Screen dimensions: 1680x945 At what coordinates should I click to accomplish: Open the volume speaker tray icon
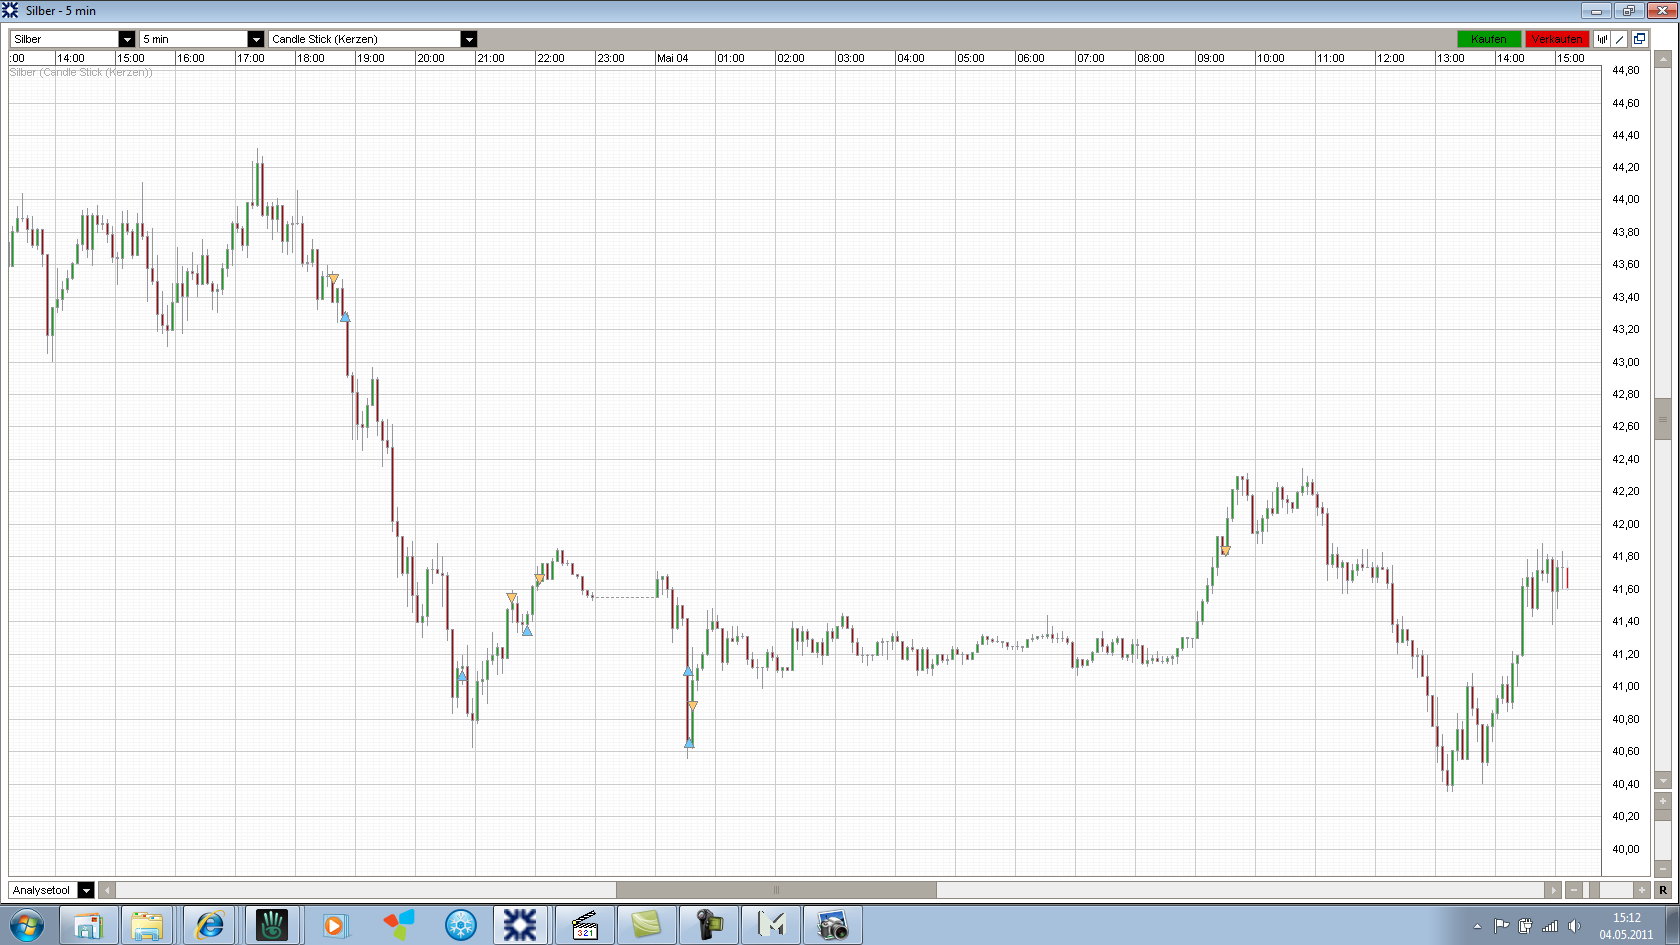click(x=1574, y=926)
